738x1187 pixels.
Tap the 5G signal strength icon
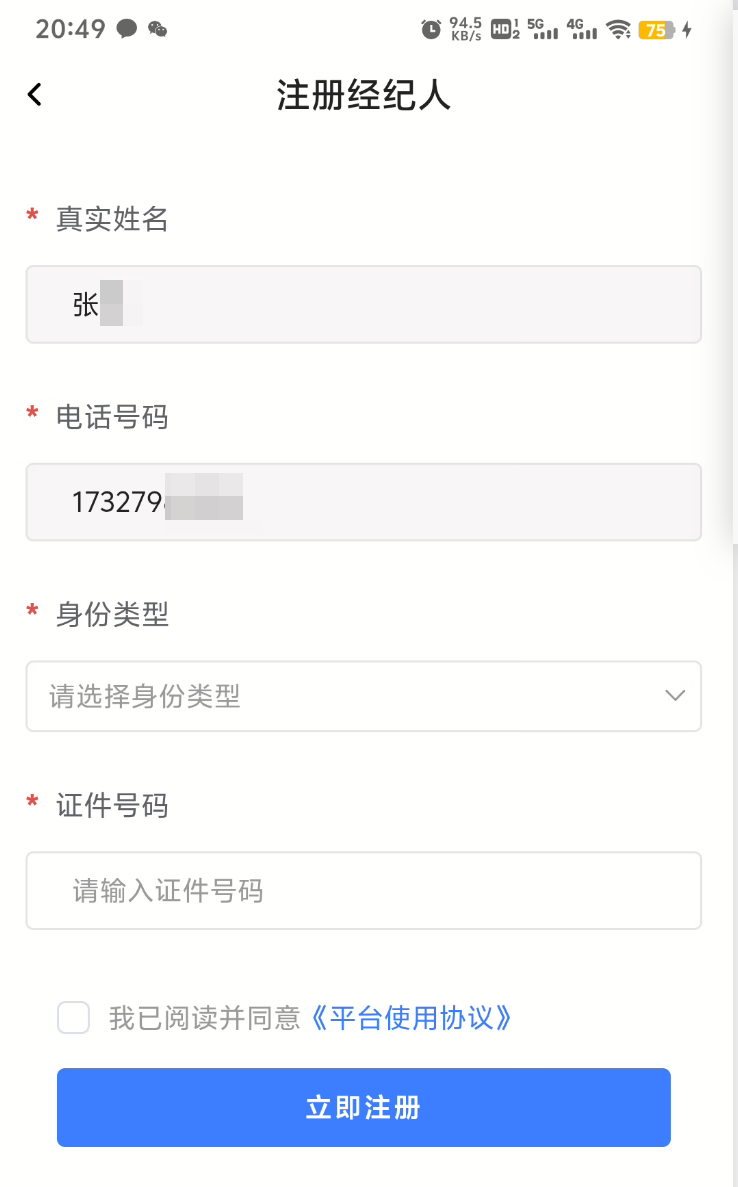coord(542,29)
